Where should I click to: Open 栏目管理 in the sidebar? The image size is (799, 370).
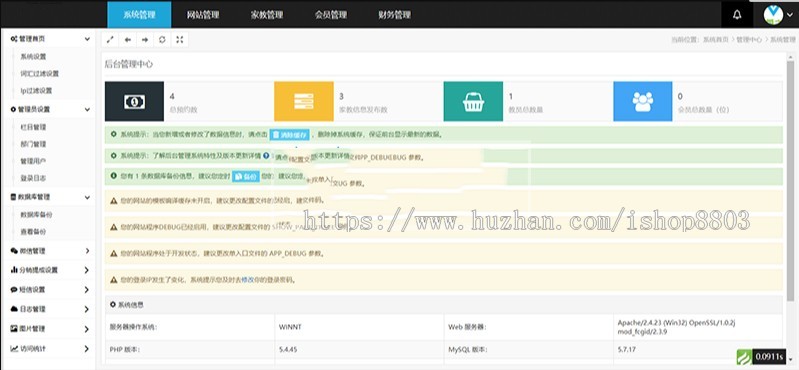tap(33, 127)
